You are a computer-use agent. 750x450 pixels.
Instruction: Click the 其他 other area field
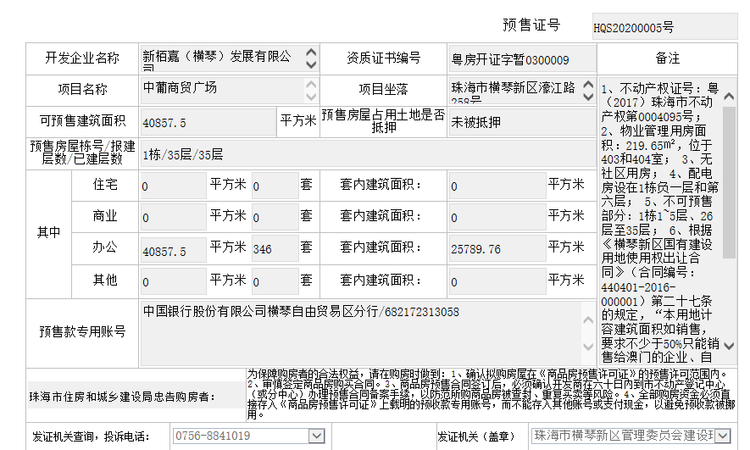point(173,282)
